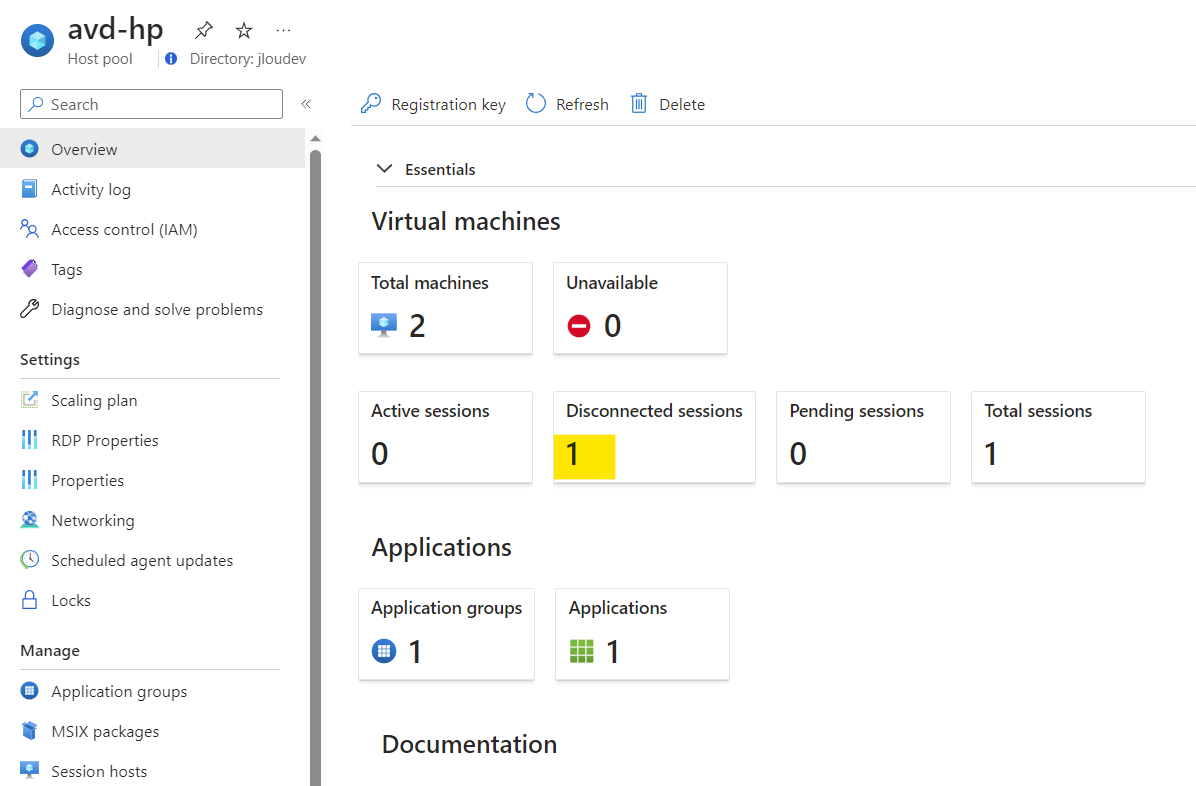1196x786 pixels.
Task: Click the Access control people icon
Action: [30, 229]
